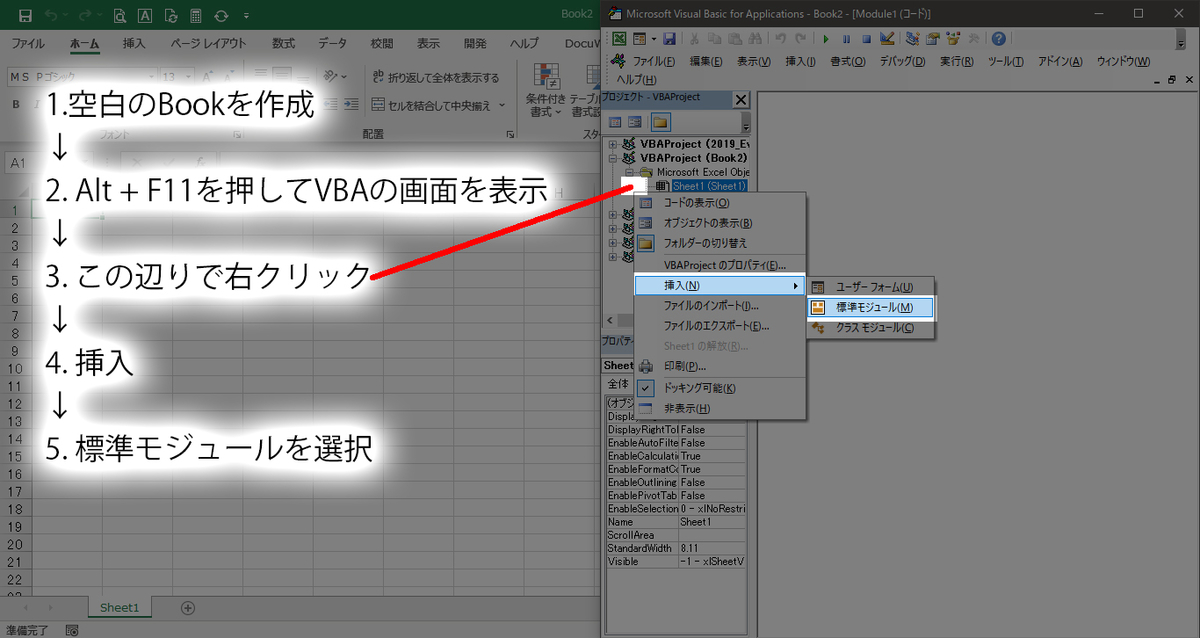The image size is (1200, 638).
Task: Open ファイル(F) menu in VBA editor
Action: tap(654, 61)
